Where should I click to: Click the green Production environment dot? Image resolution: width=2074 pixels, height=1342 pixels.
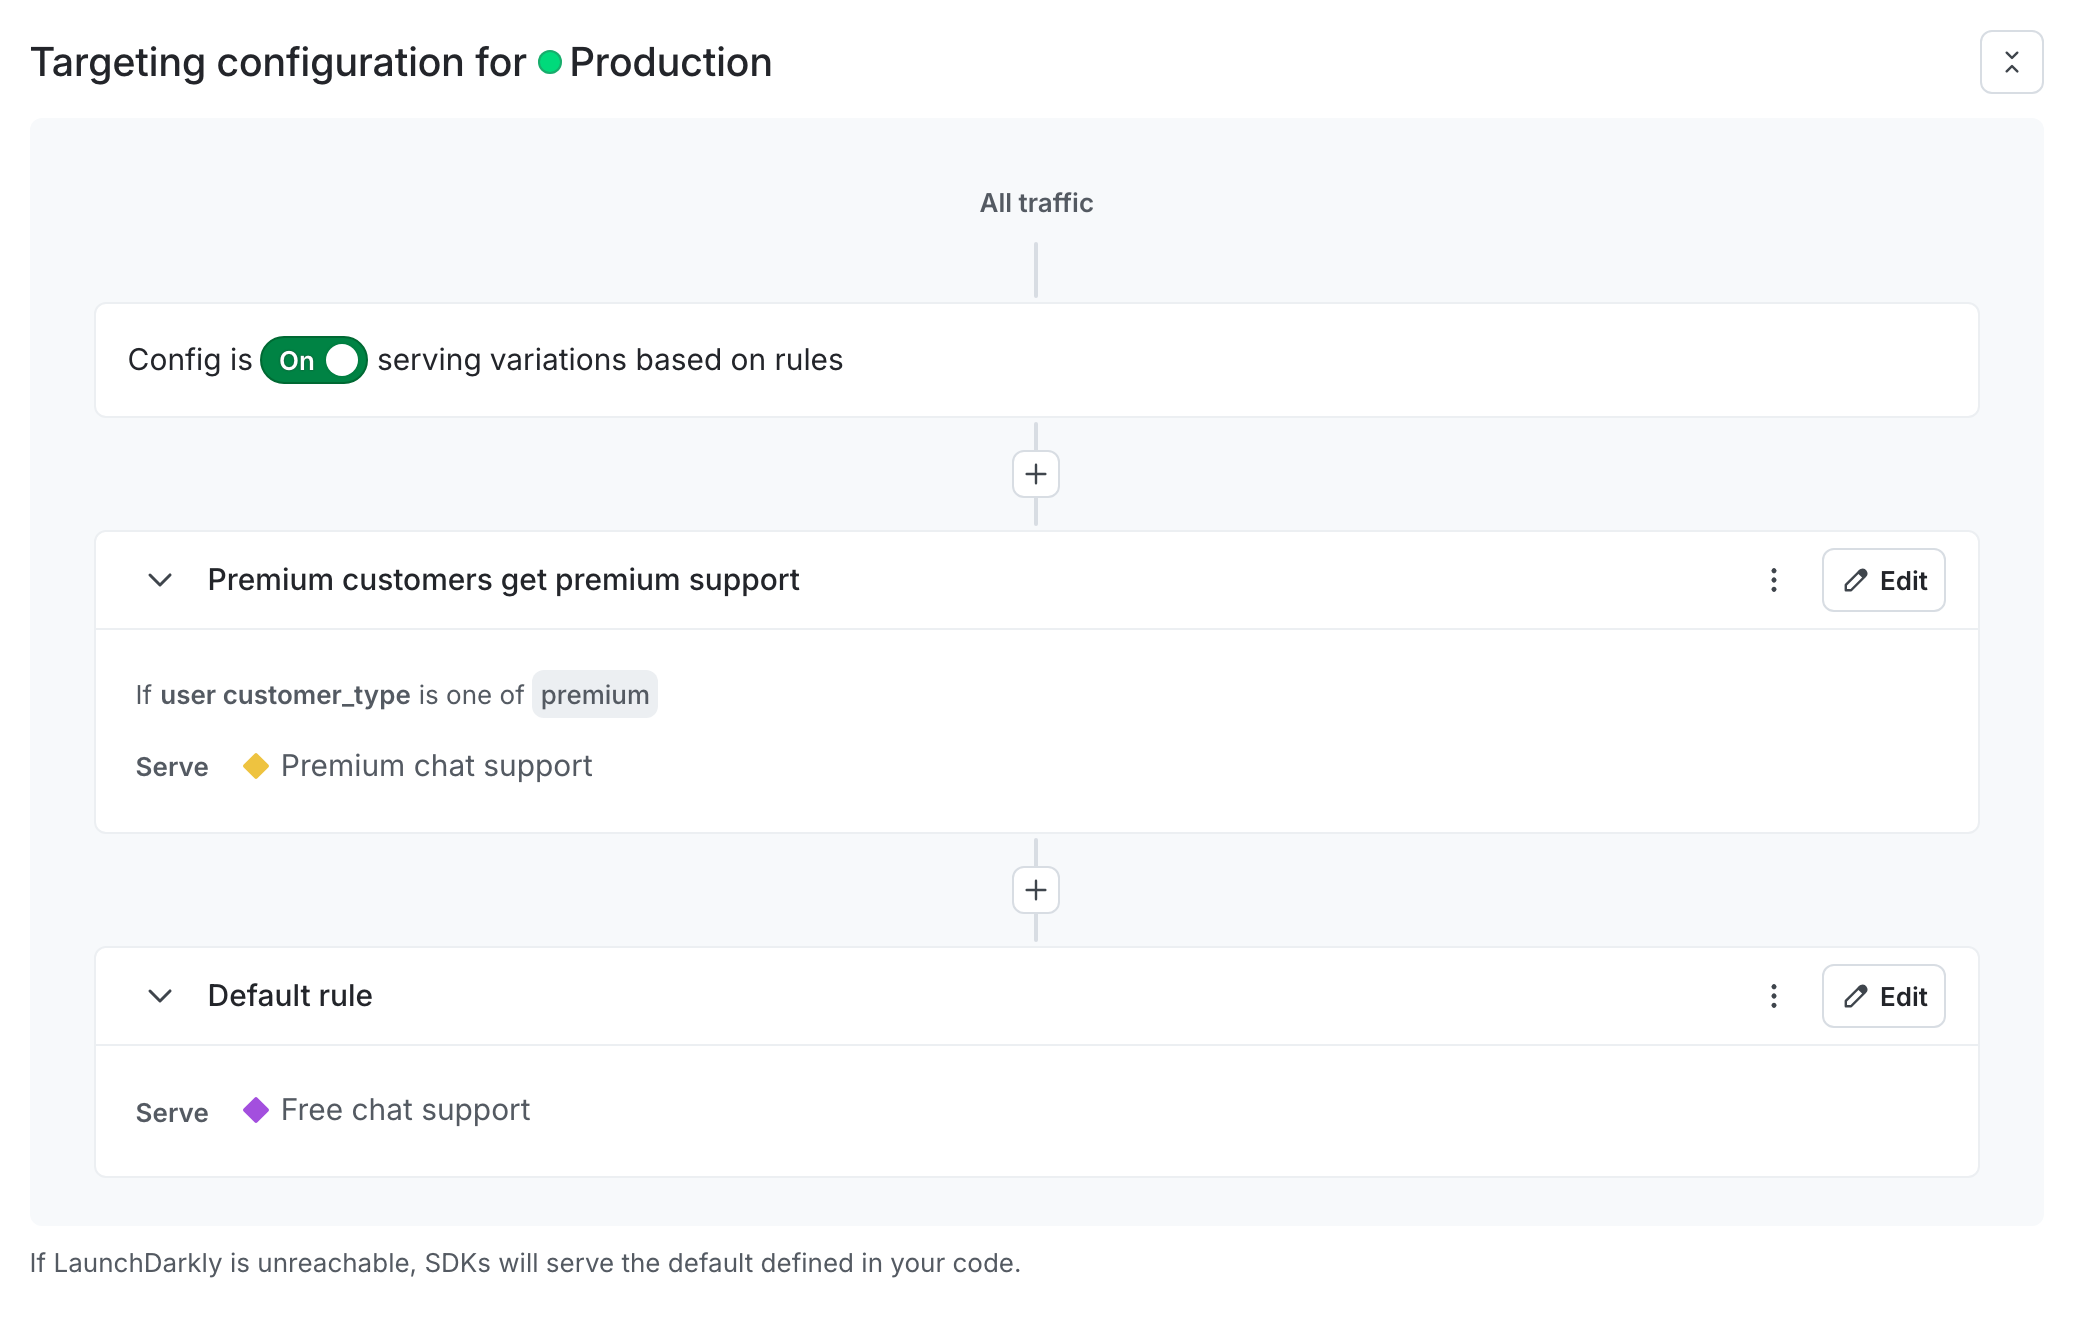point(550,62)
